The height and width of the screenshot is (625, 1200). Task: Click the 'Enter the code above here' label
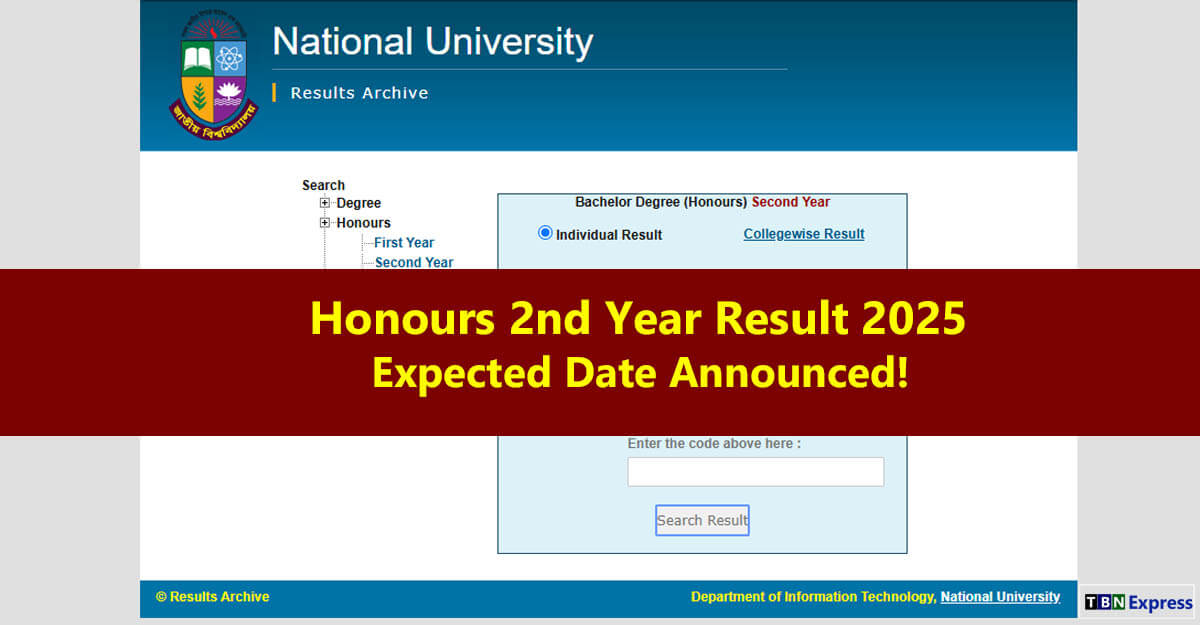714,443
